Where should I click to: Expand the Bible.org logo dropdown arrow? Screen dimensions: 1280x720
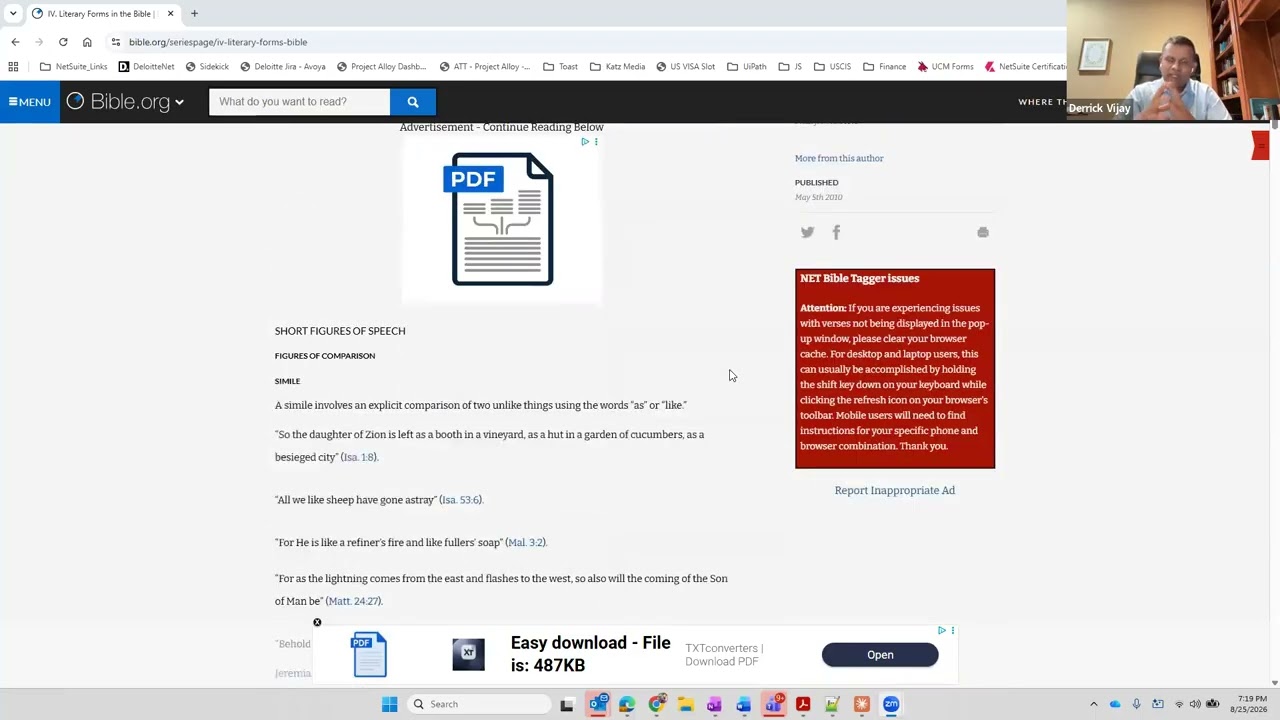click(x=179, y=102)
